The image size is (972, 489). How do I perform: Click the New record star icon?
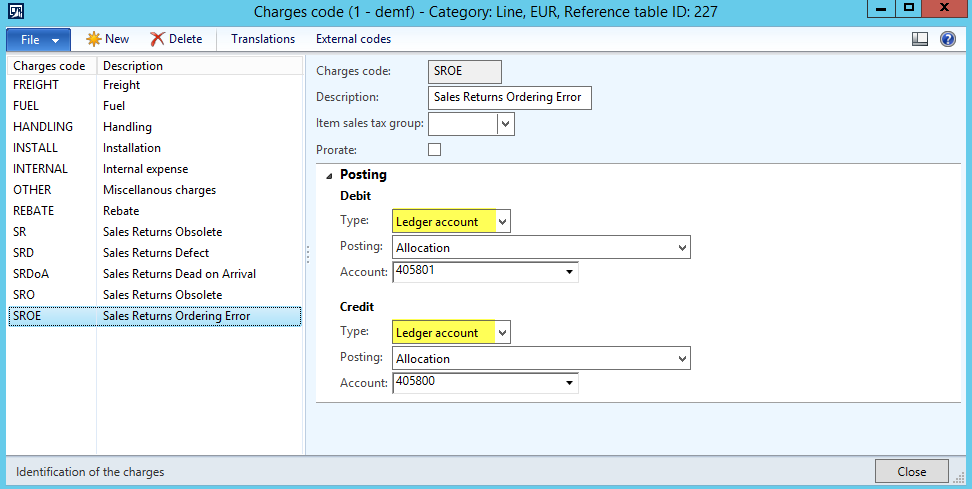(x=93, y=39)
